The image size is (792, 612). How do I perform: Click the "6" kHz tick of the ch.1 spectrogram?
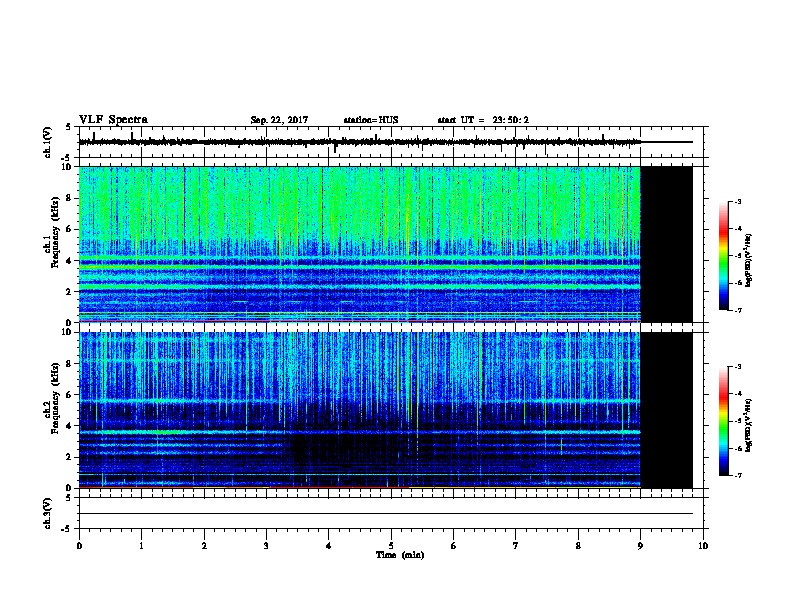click(70, 229)
